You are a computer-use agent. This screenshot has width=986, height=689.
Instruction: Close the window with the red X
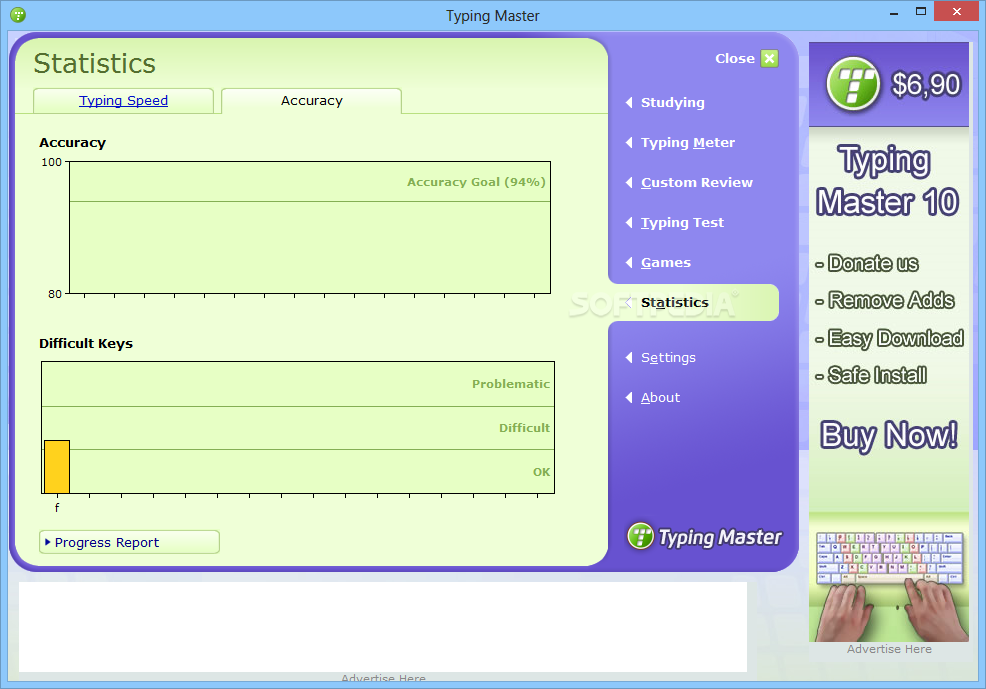pos(956,11)
